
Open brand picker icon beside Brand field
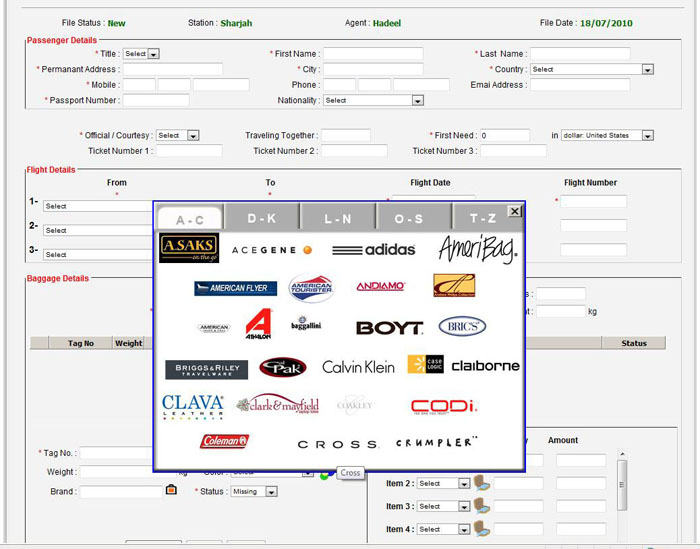(x=170, y=490)
